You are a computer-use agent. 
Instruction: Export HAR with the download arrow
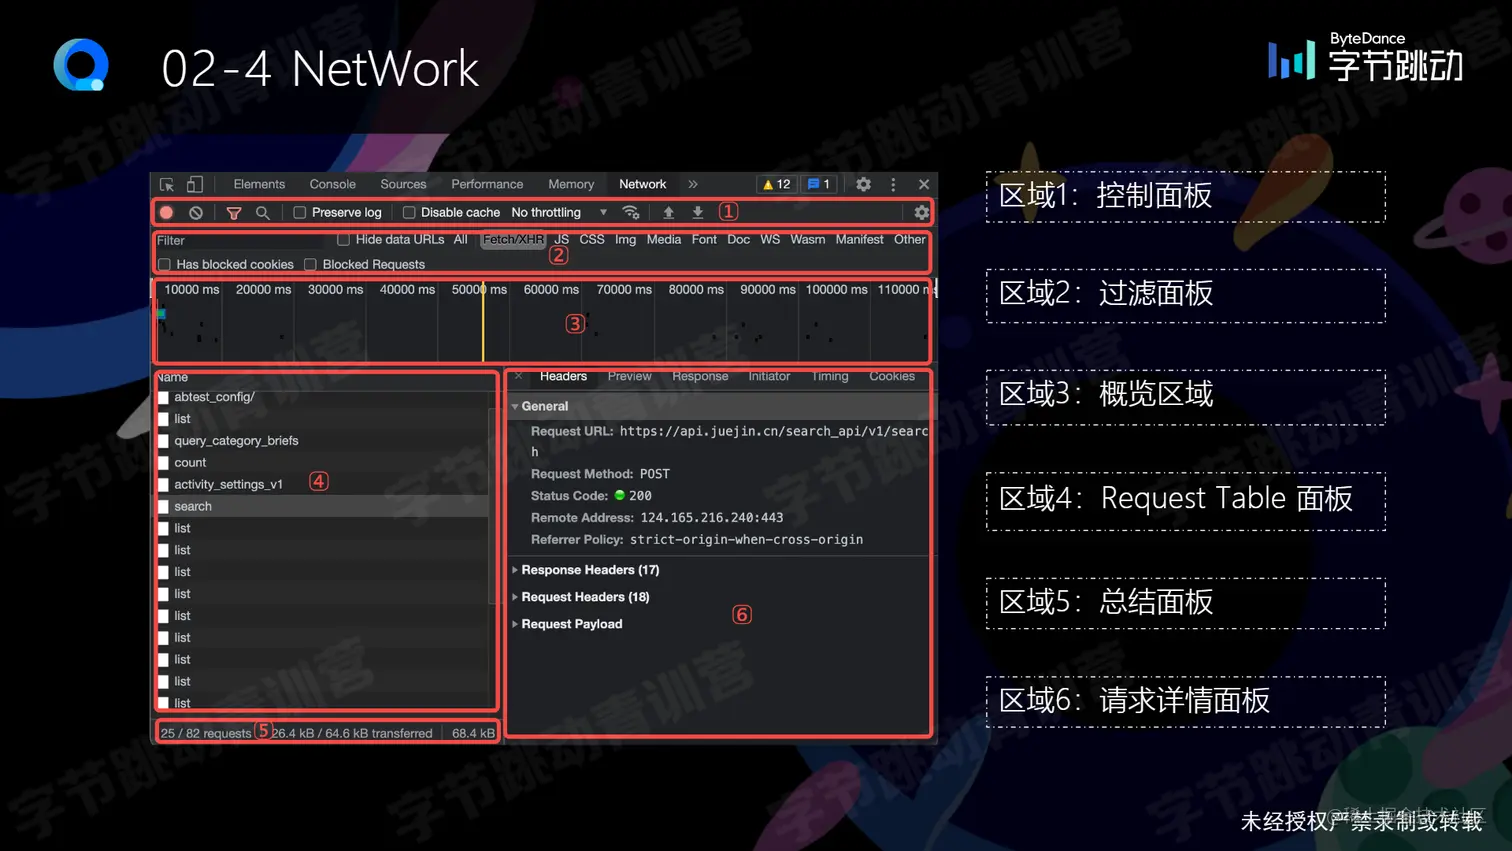point(698,212)
